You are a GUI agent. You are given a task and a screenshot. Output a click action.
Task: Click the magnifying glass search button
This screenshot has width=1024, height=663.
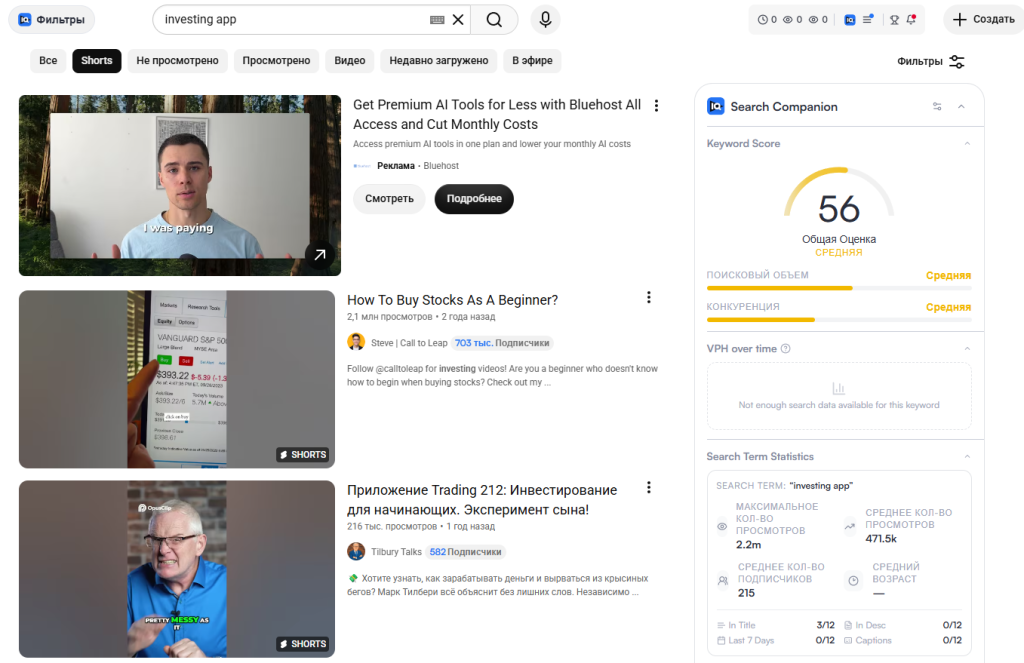pyautogui.click(x=494, y=20)
